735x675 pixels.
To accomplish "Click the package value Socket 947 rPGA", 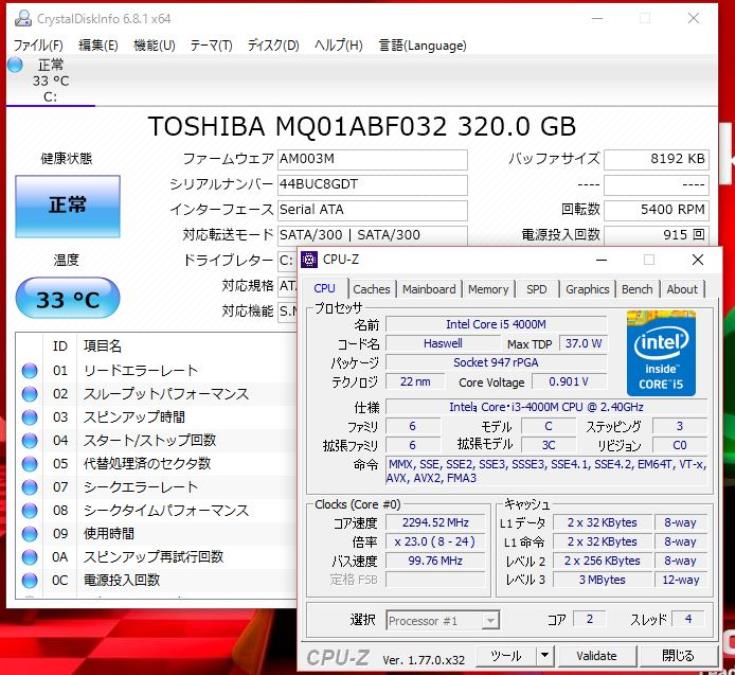I will click(496, 362).
